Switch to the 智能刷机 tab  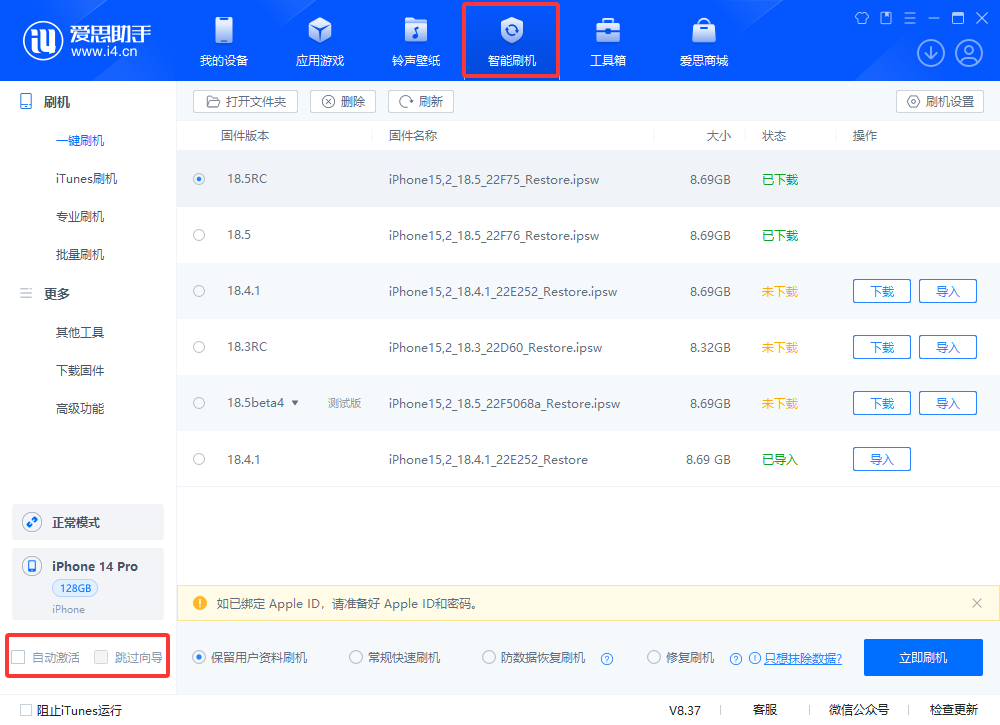tap(511, 41)
